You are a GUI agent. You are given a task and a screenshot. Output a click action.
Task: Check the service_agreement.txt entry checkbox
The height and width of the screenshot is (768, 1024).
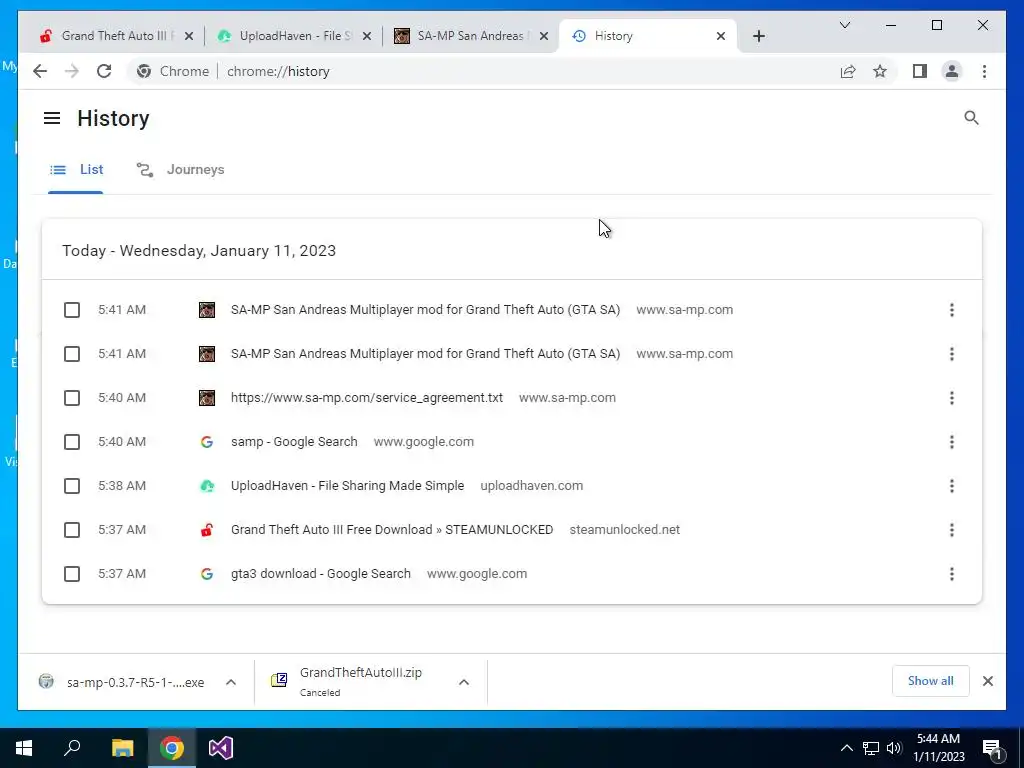coord(72,398)
